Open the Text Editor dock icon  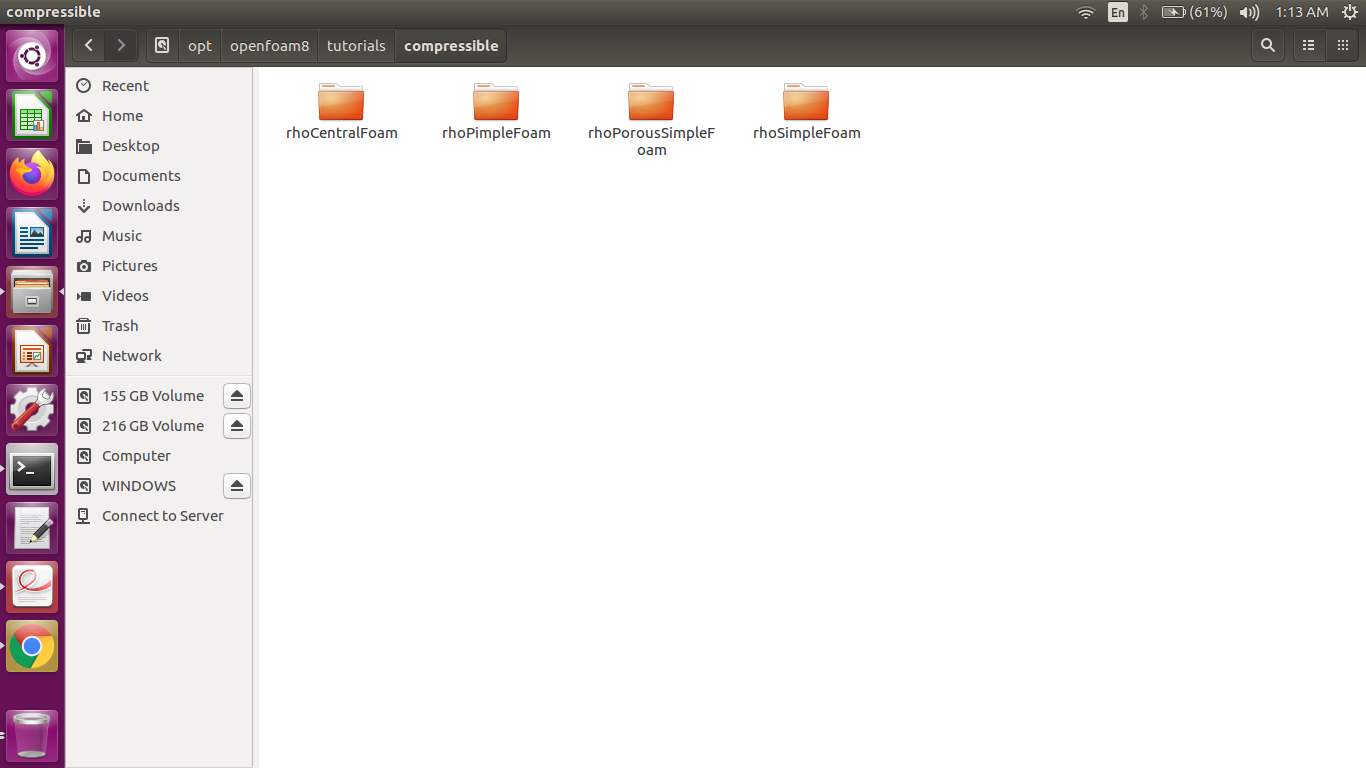(32, 529)
